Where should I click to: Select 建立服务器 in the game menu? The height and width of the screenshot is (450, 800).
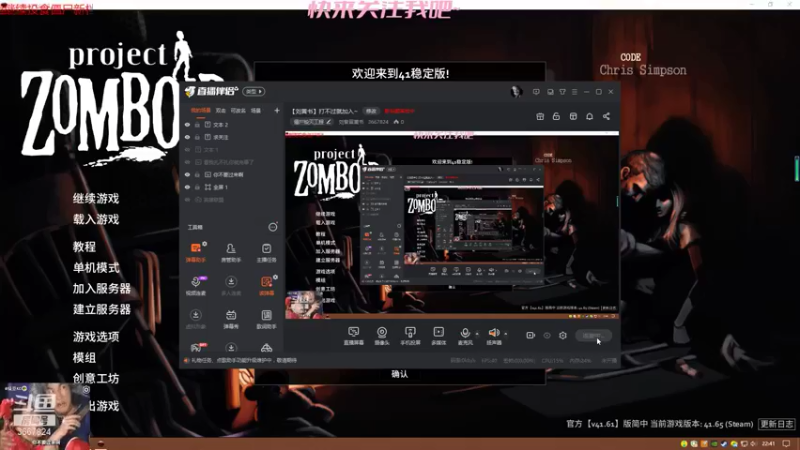point(102,309)
